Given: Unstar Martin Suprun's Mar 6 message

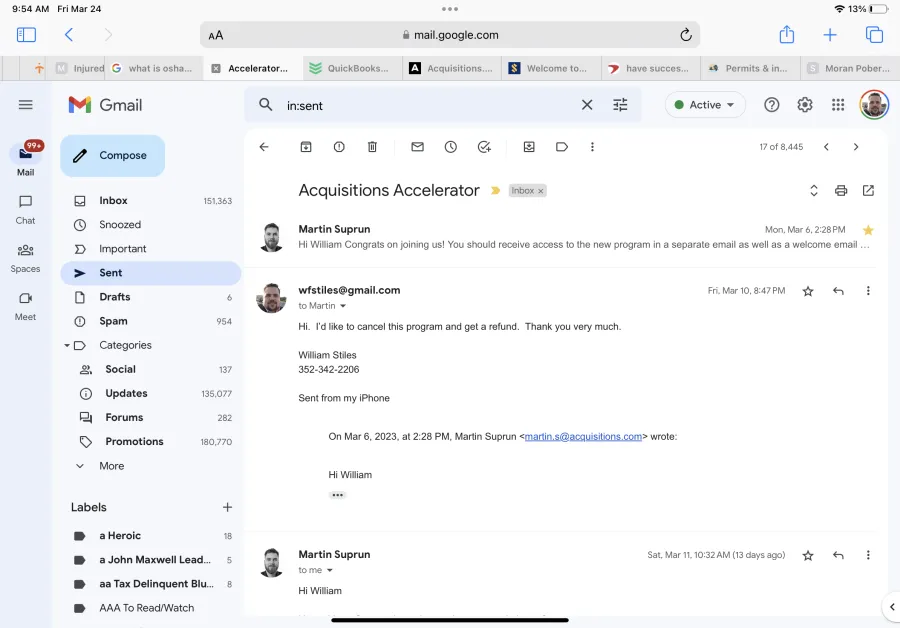Looking at the screenshot, I should coord(868,230).
